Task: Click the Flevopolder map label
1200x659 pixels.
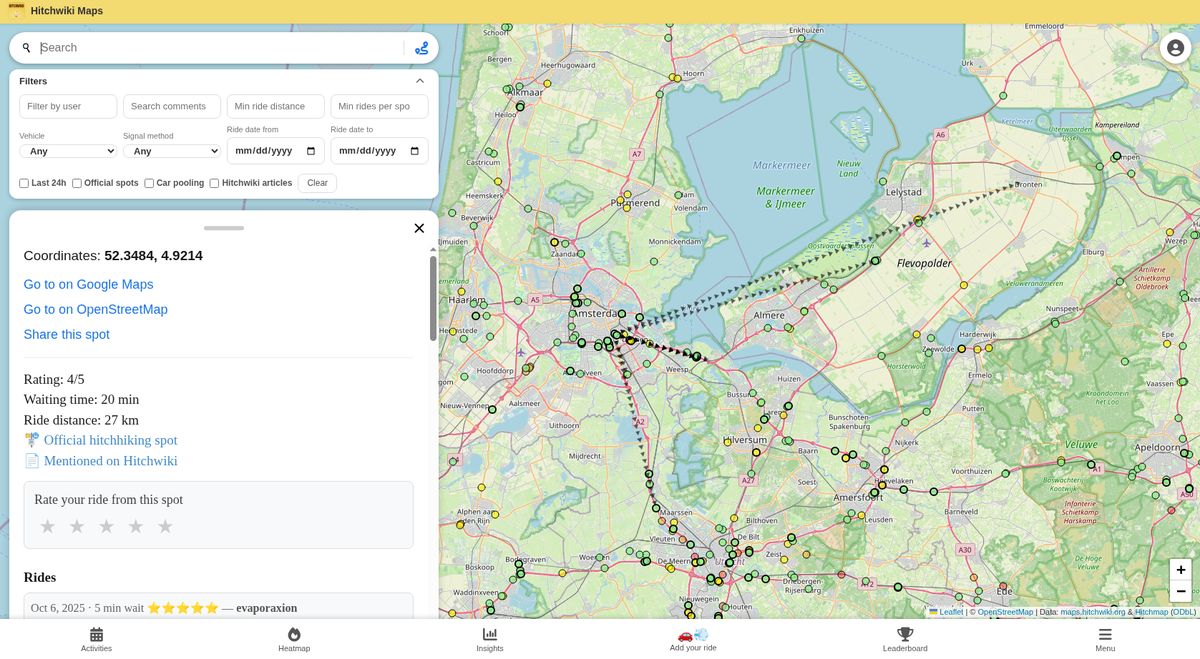Action: 924,264
